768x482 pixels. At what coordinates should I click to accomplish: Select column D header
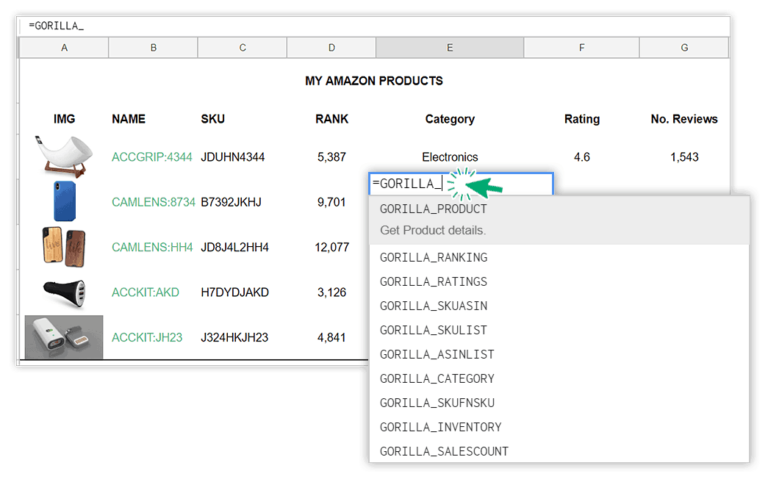click(x=332, y=48)
